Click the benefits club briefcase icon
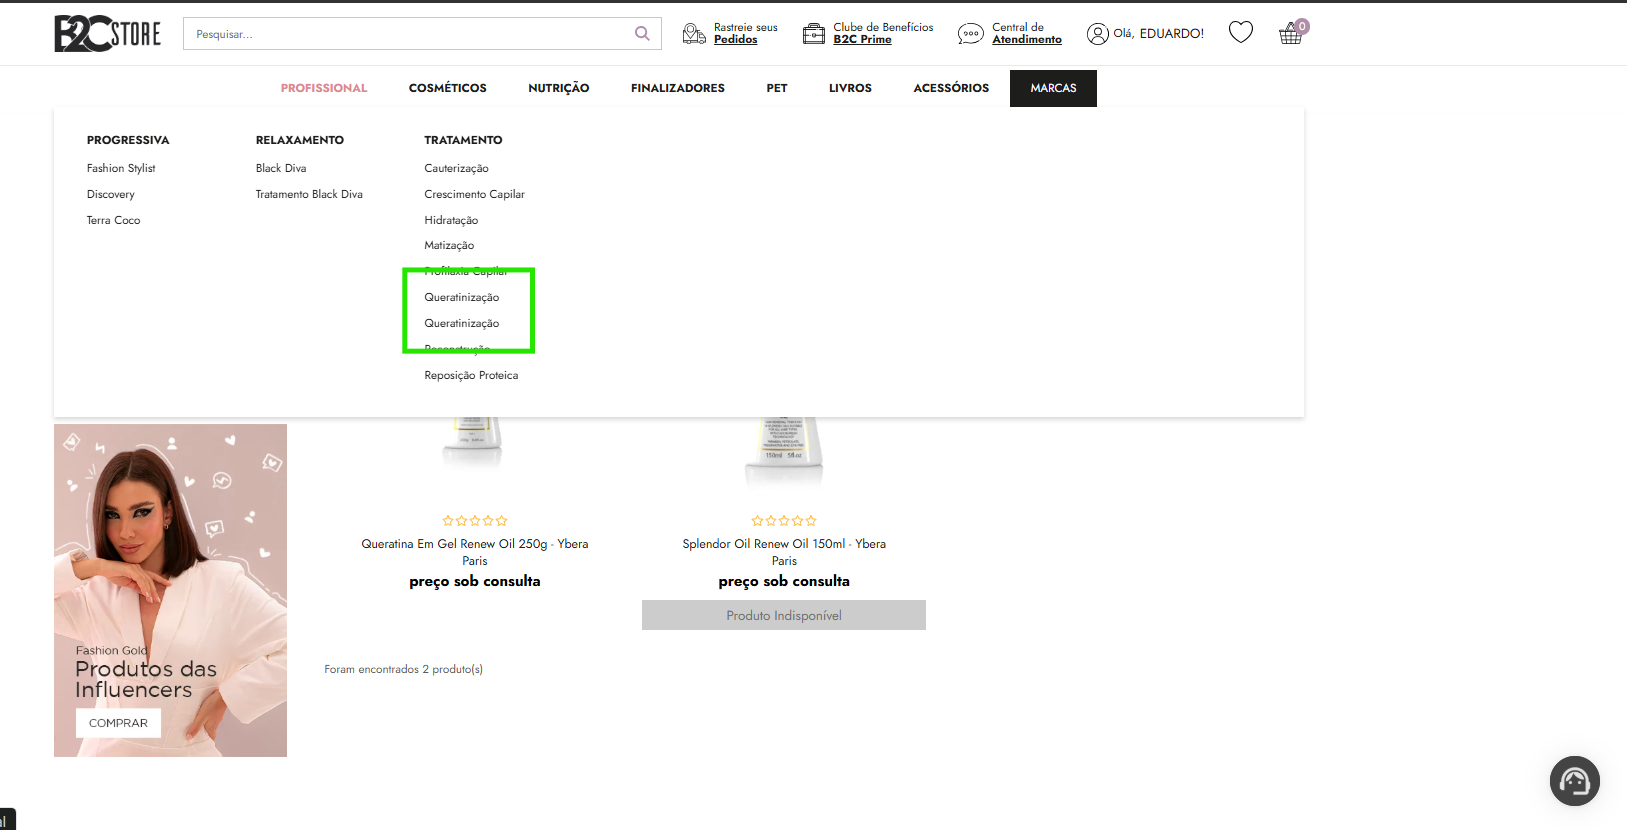Image resolution: width=1627 pixels, height=830 pixels. click(x=814, y=34)
